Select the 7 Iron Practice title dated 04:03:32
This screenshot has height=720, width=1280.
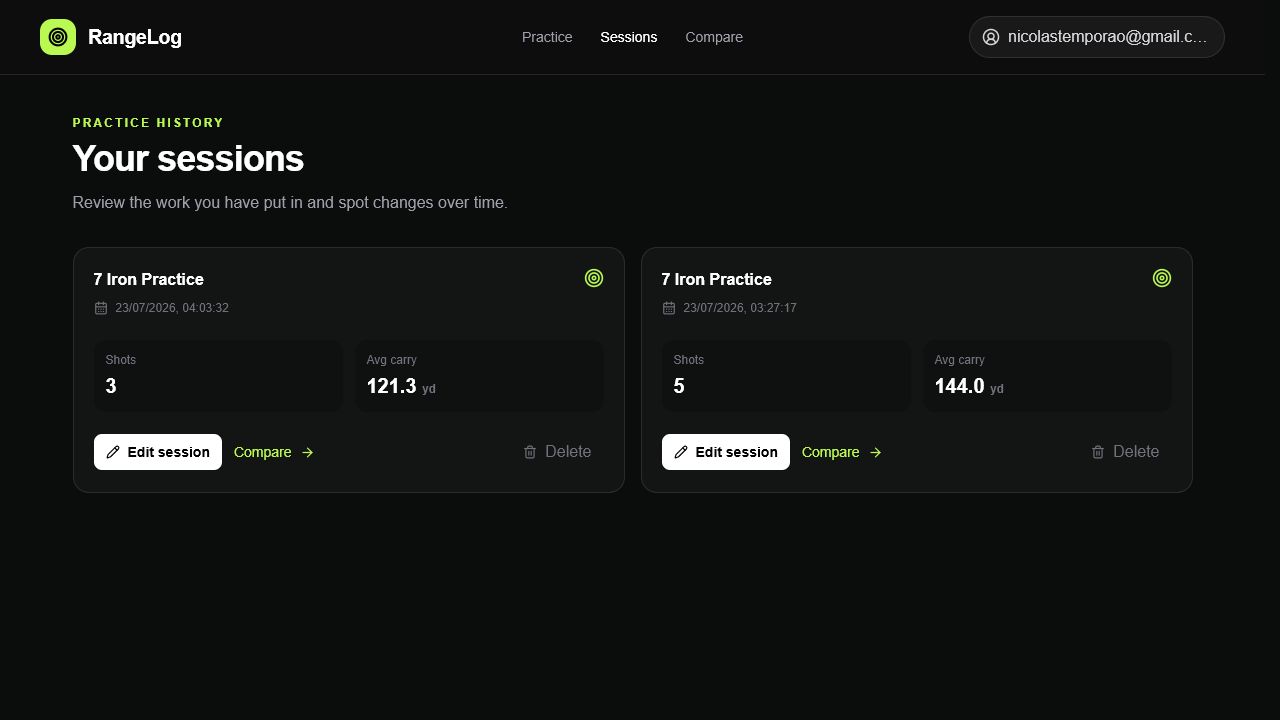(149, 279)
